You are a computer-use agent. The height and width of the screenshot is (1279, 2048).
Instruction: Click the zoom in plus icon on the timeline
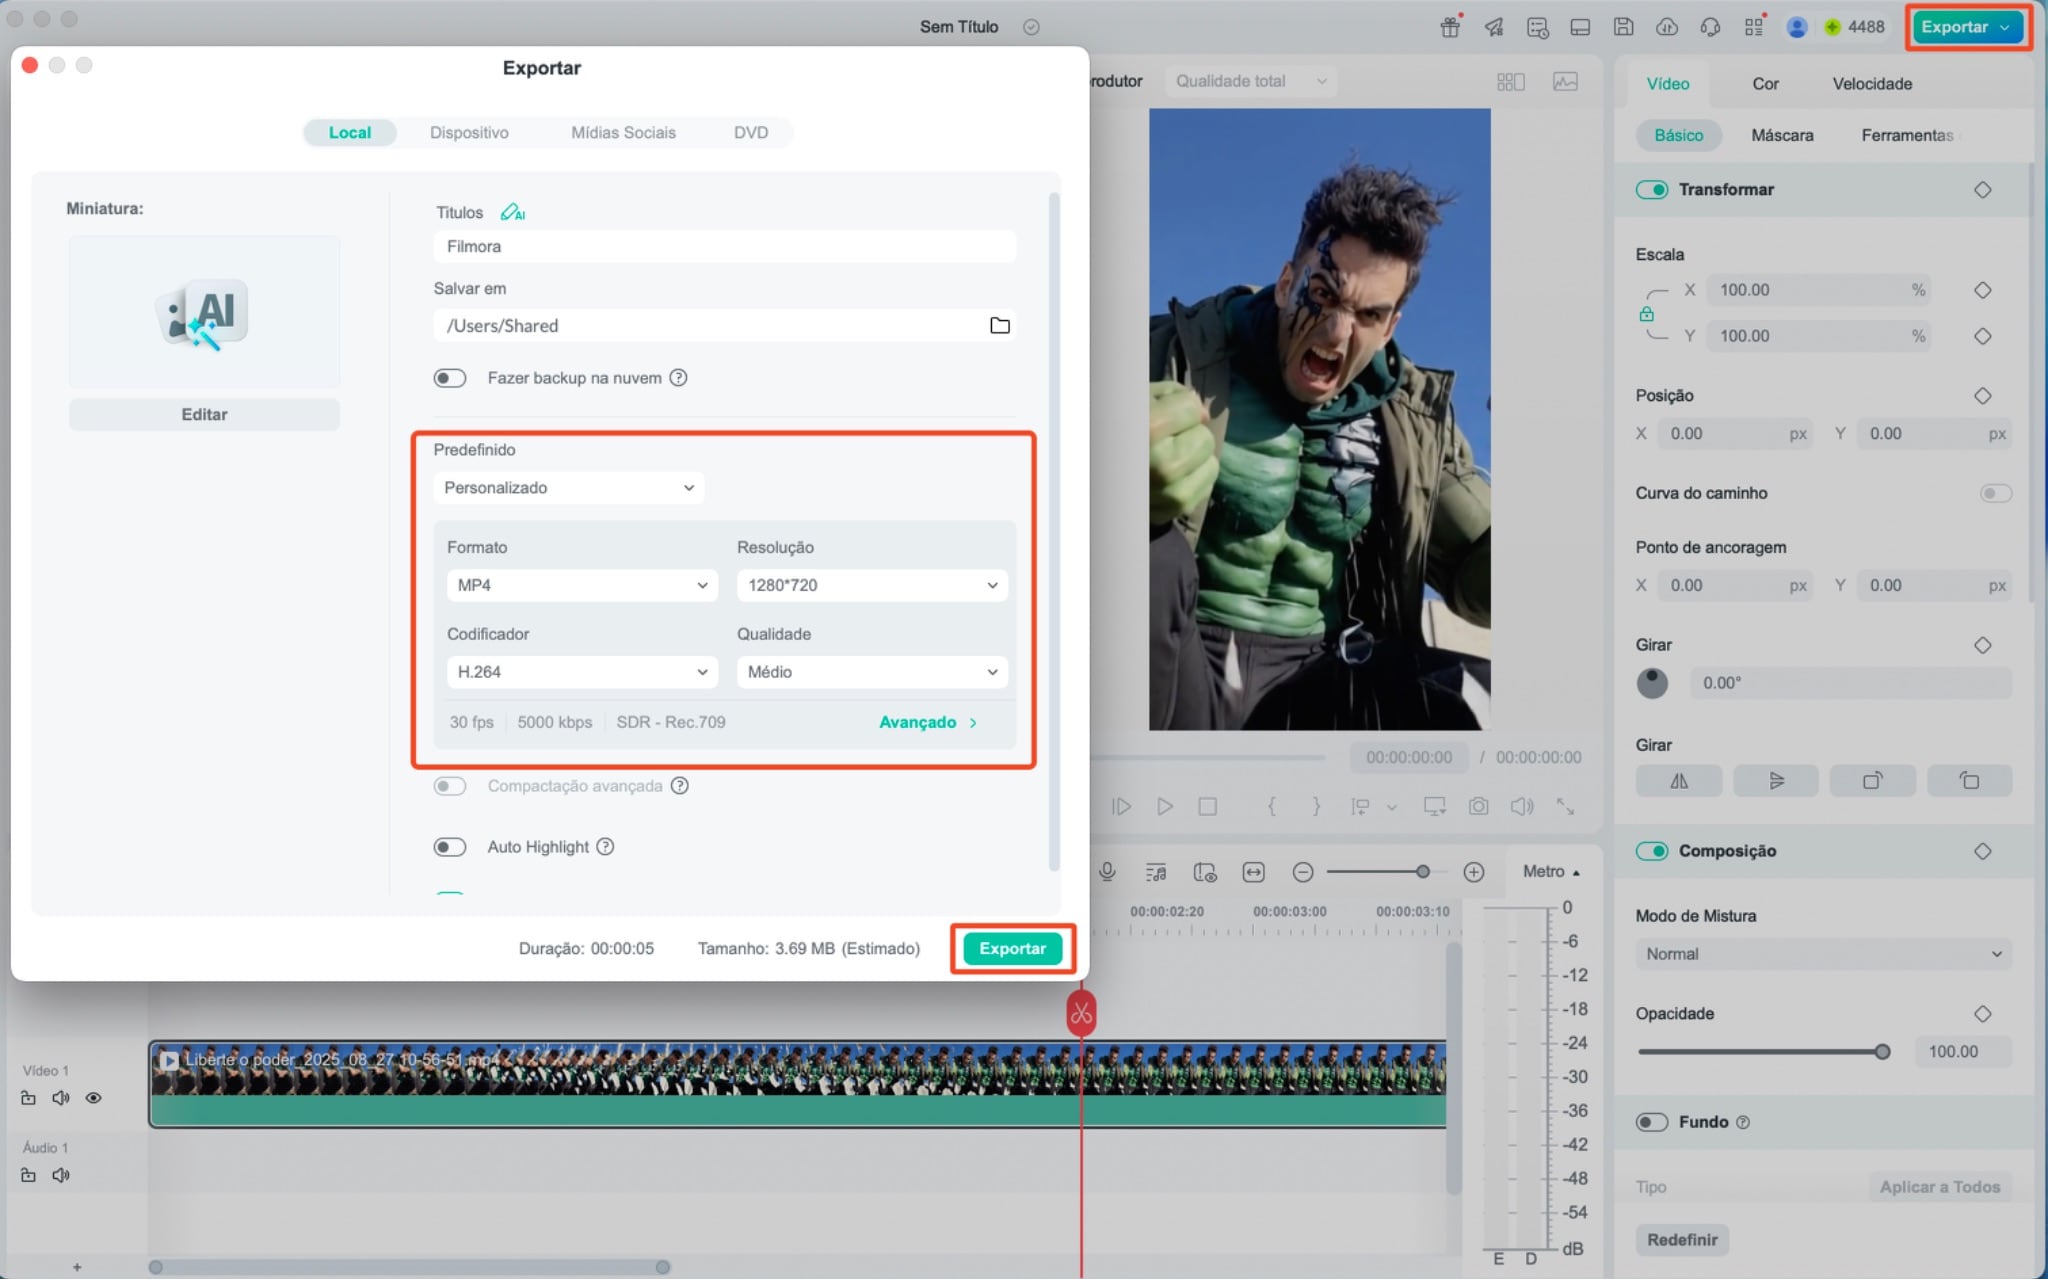click(1473, 872)
